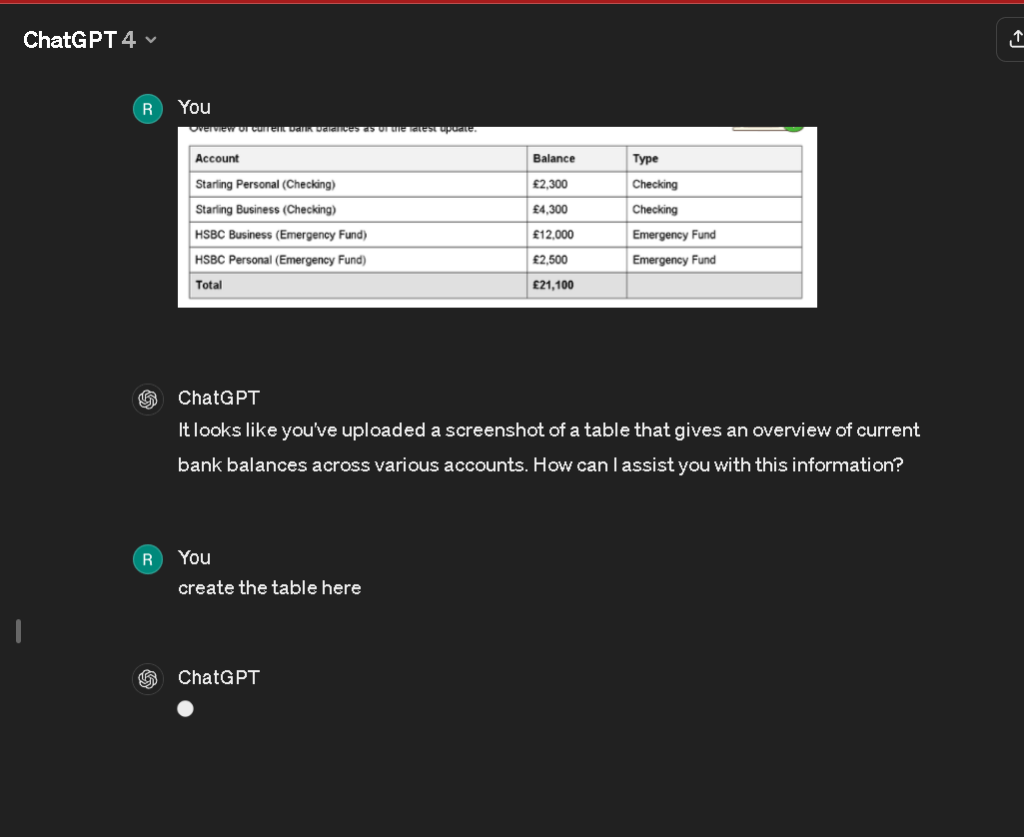Click ChatGPT's reply about the uploaded screenshot
The image size is (1024, 837).
tap(549, 447)
